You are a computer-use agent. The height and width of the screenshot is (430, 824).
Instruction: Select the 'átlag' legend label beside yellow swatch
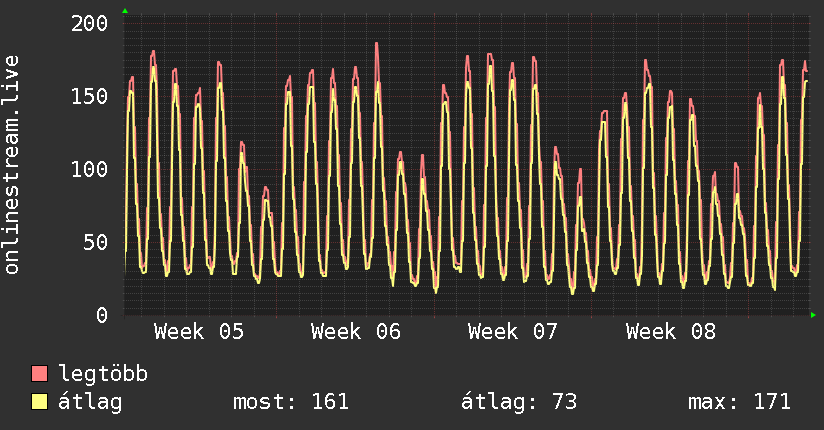coord(90,402)
